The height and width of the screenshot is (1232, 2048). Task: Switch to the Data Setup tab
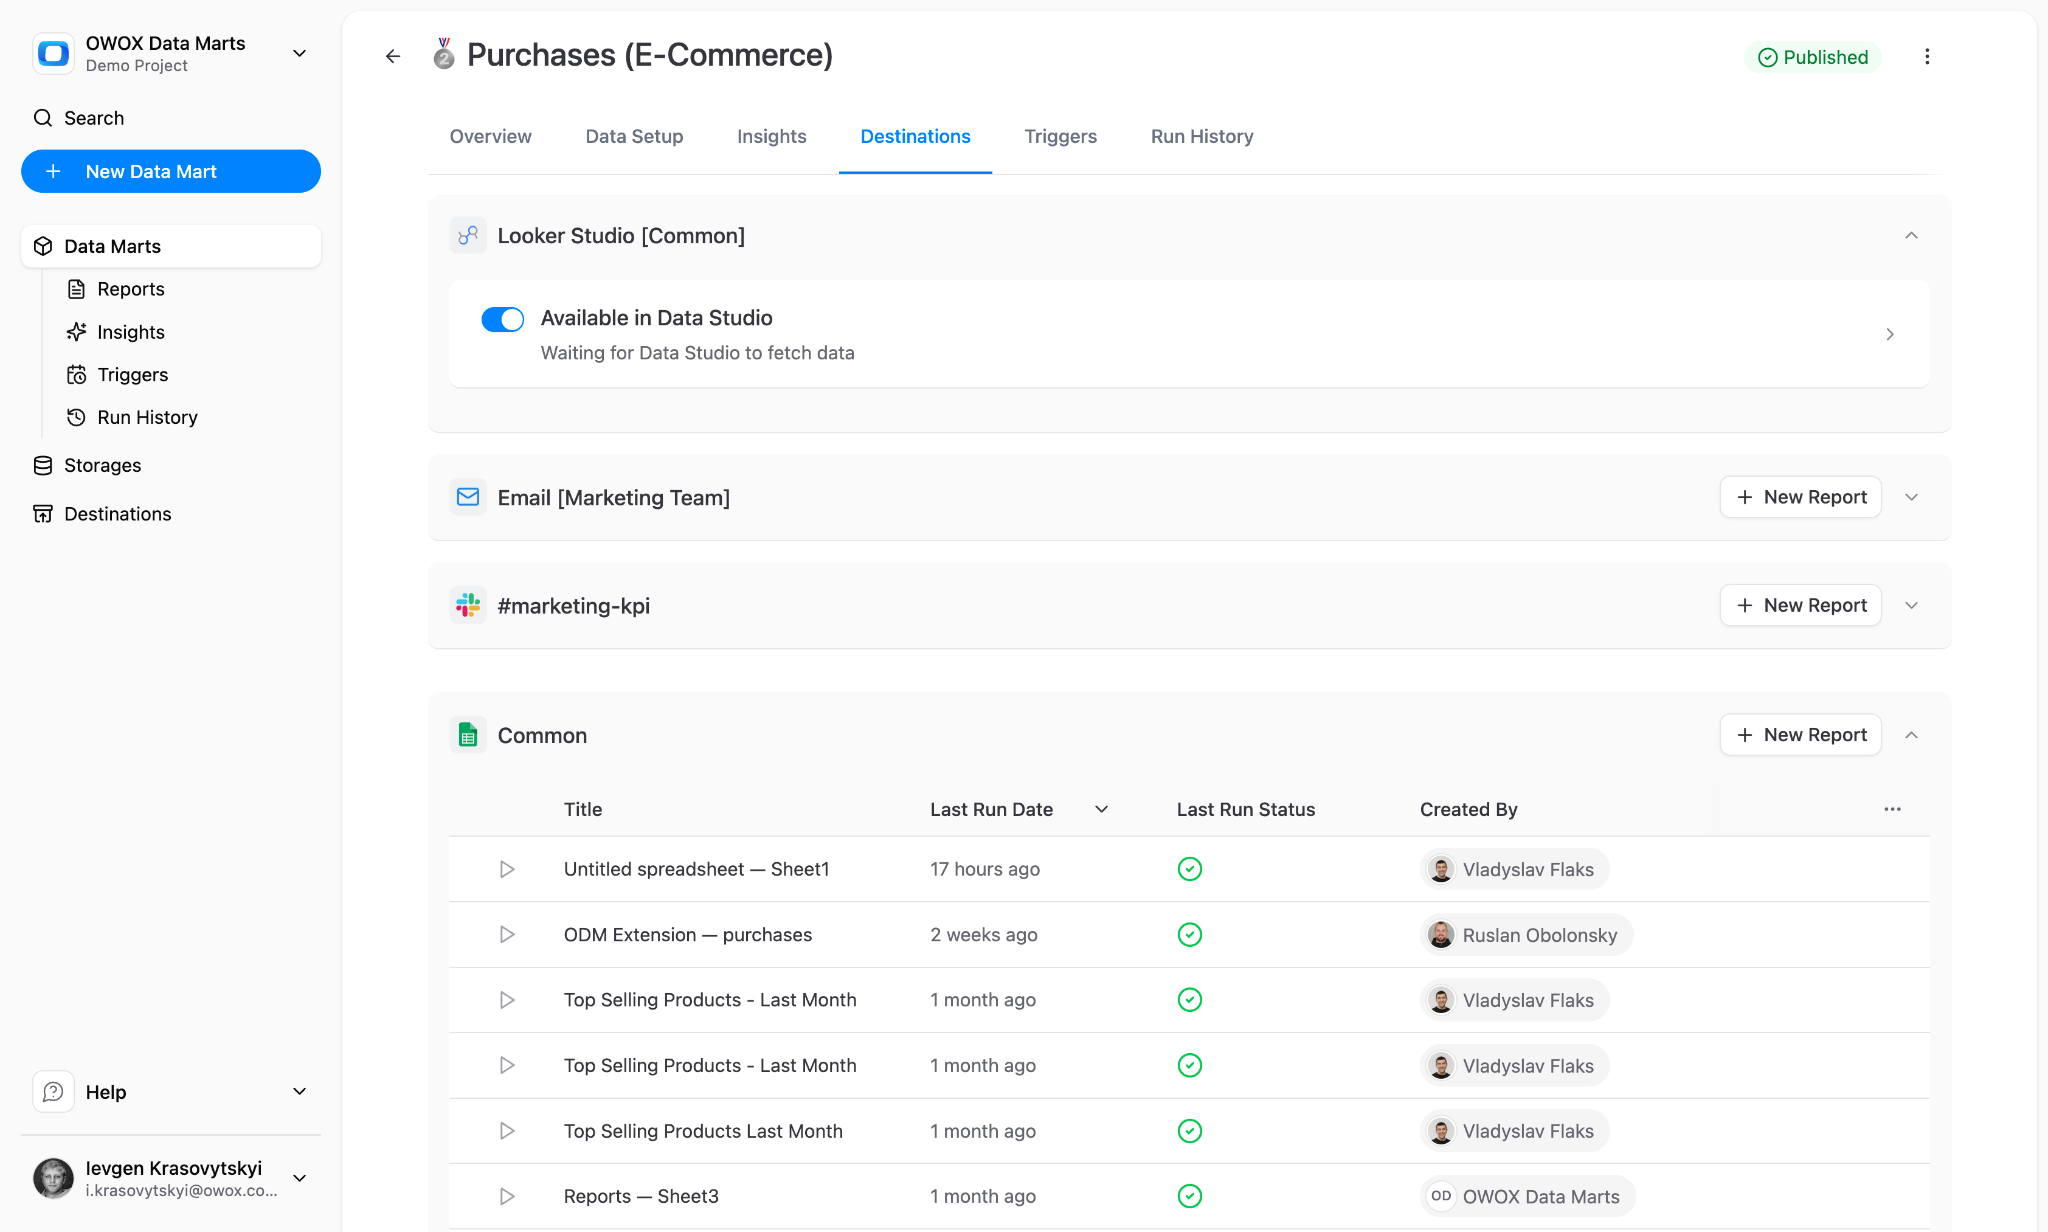tap(634, 137)
